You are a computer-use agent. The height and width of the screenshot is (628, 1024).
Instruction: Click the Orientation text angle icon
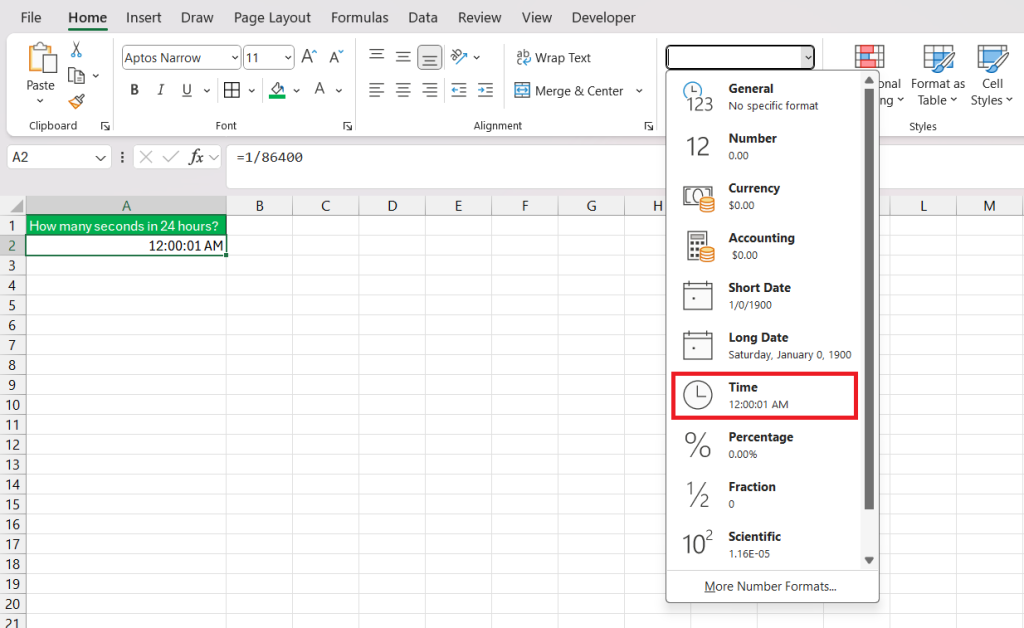458,57
